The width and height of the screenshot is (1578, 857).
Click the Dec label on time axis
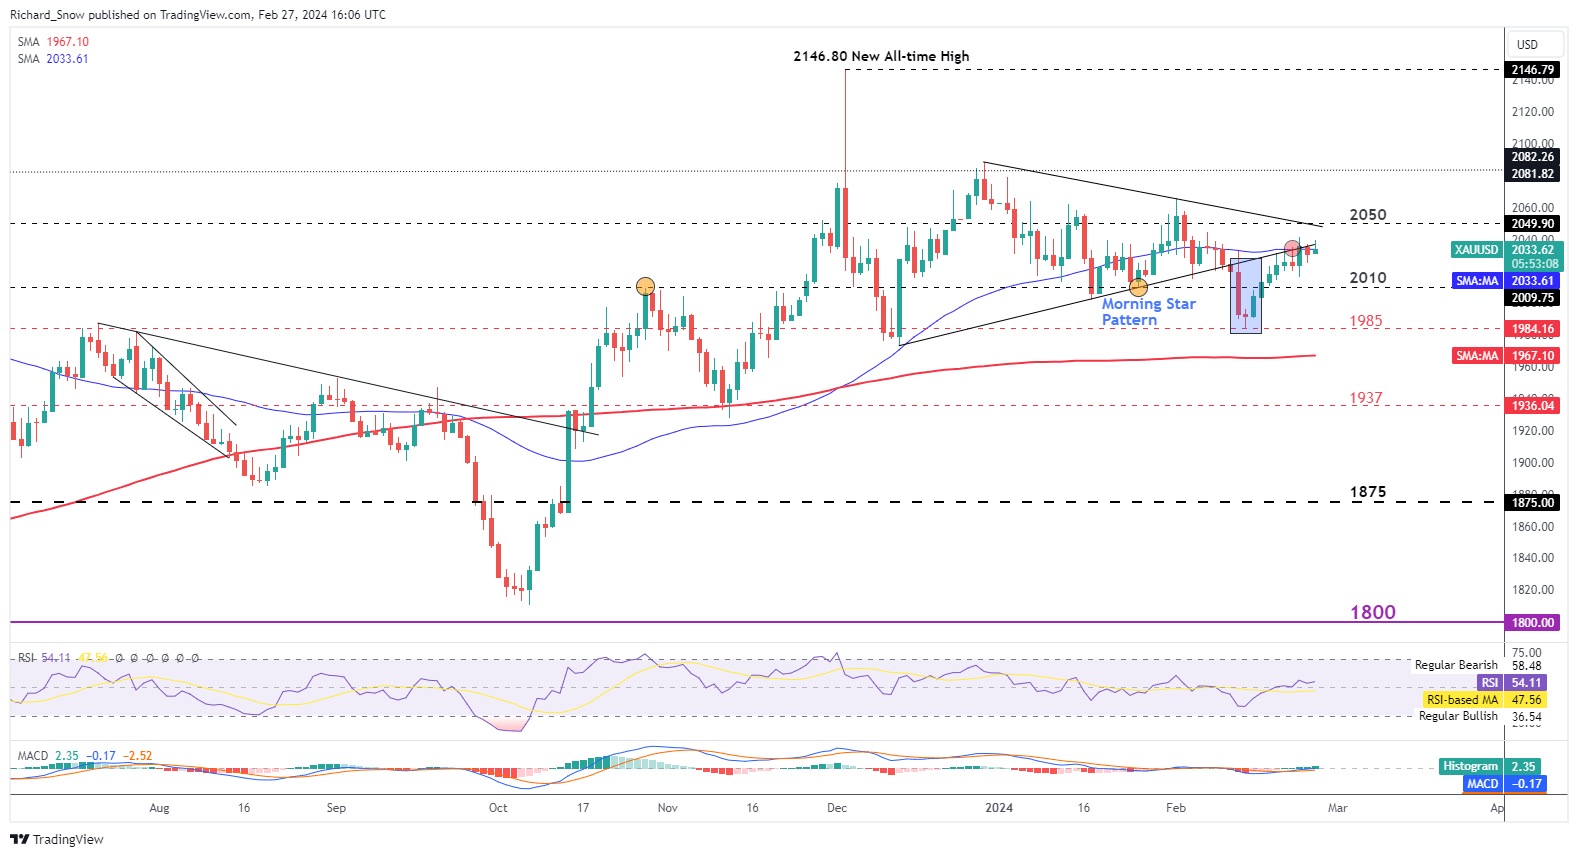pyautogui.click(x=837, y=808)
